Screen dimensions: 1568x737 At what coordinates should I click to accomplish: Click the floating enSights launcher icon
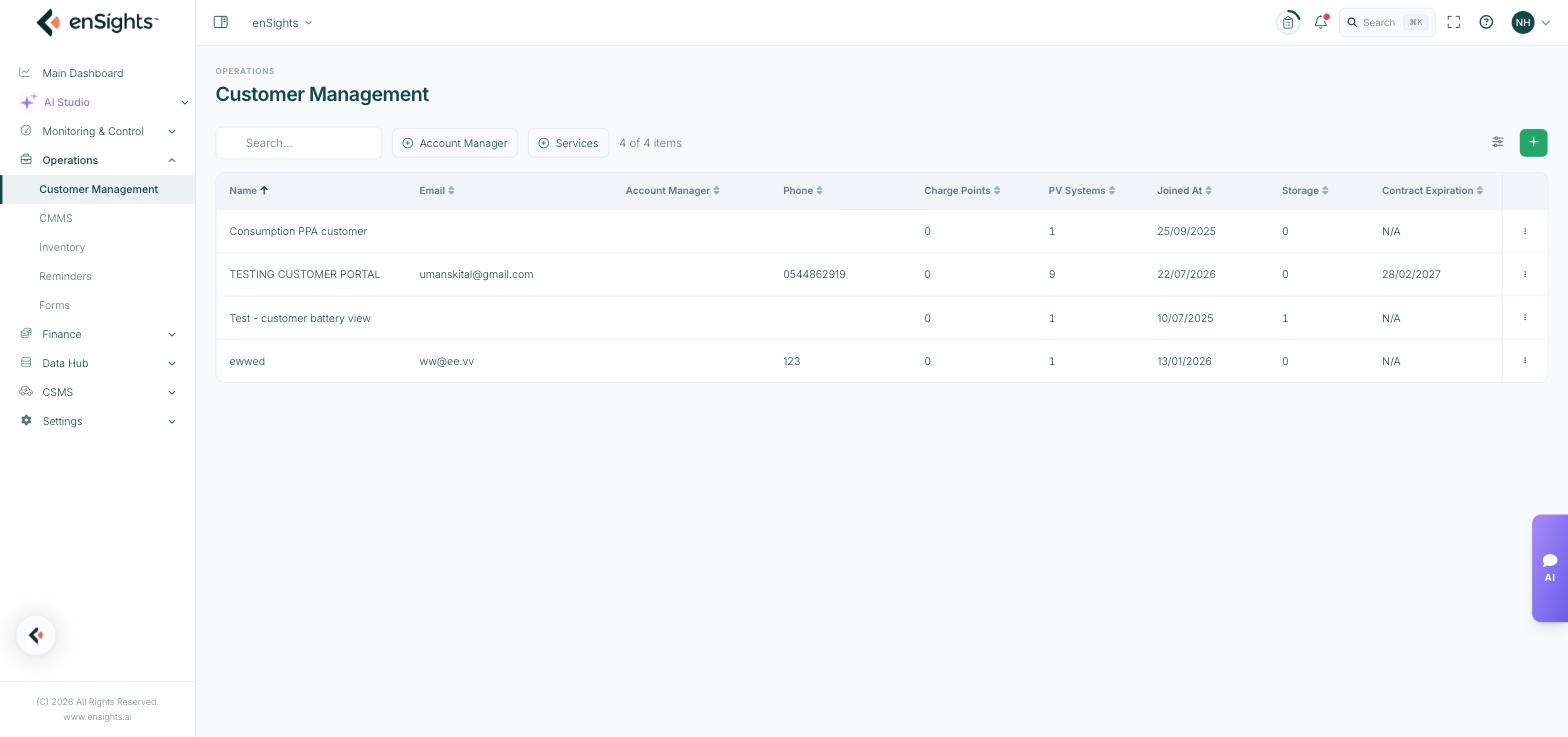(x=36, y=635)
